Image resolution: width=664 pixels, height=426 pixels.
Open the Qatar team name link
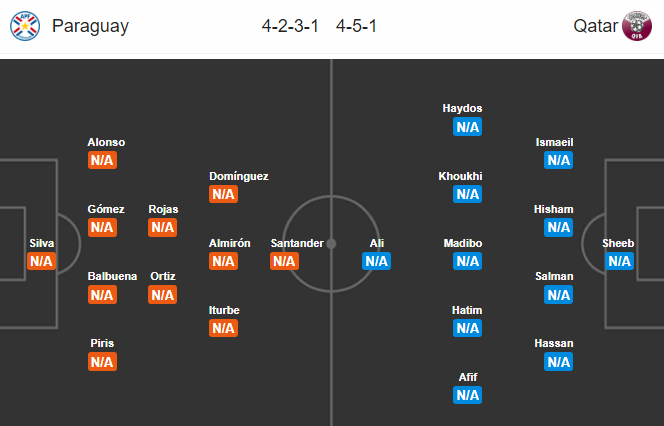pyautogui.click(x=595, y=26)
